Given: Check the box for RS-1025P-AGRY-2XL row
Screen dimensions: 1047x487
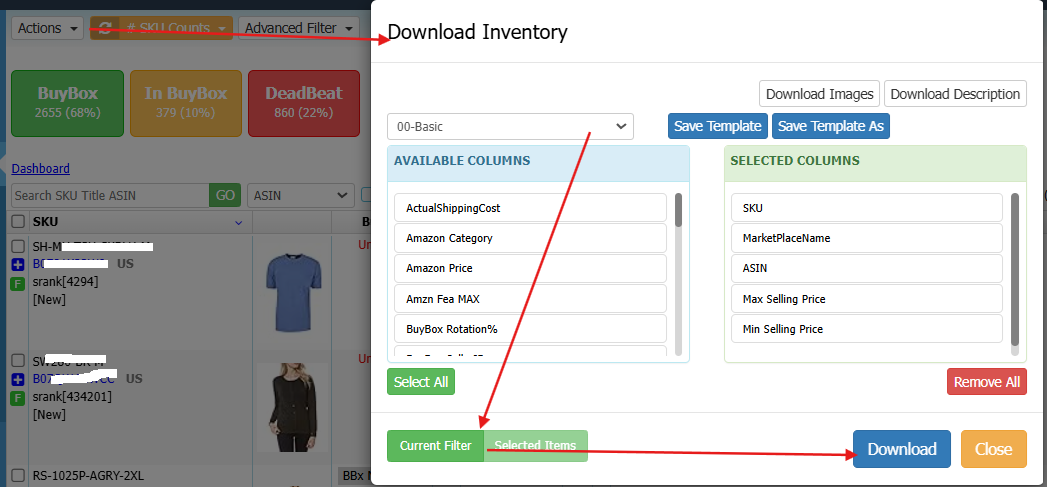Looking at the screenshot, I should tap(18, 476).
